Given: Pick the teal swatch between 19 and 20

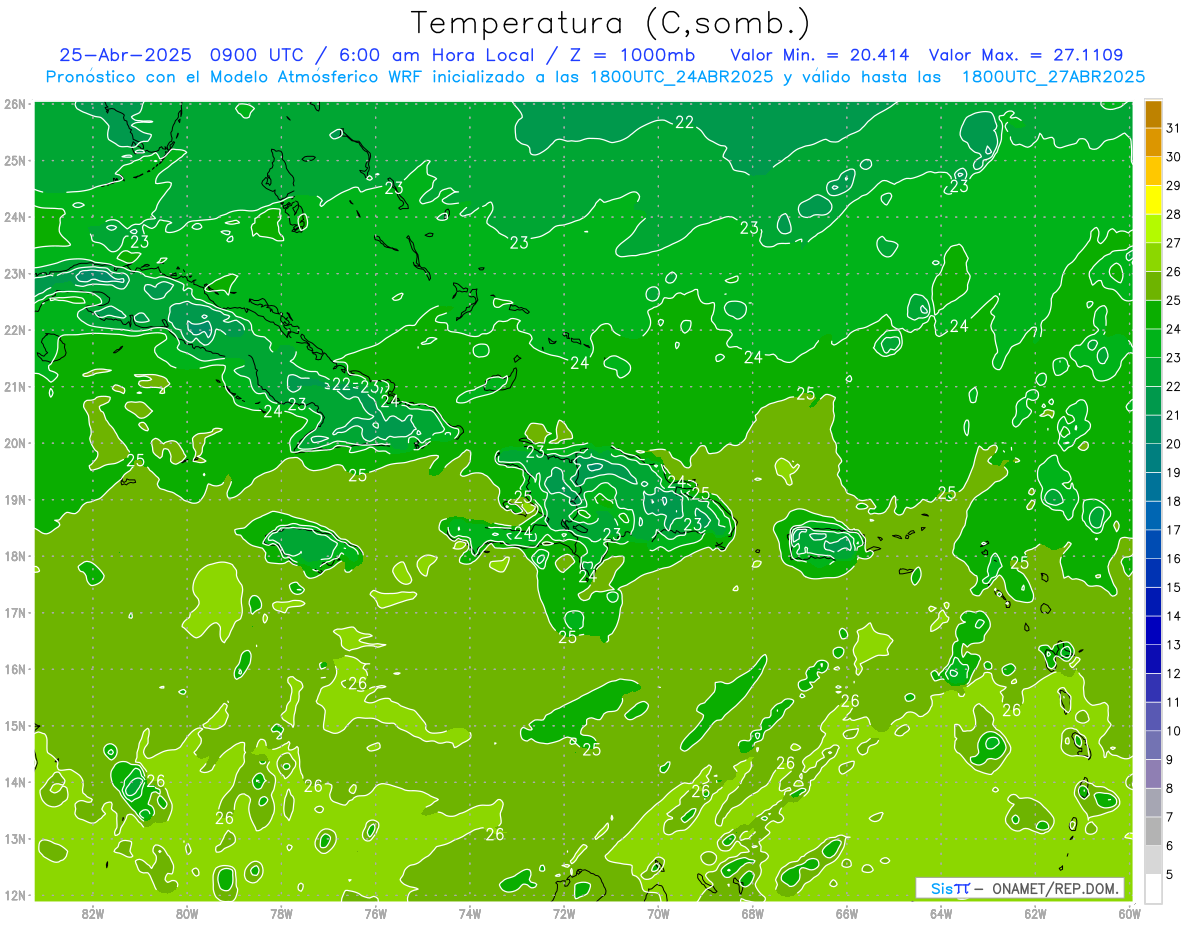Looking at the screenshot, I should tap(1153, 458).
